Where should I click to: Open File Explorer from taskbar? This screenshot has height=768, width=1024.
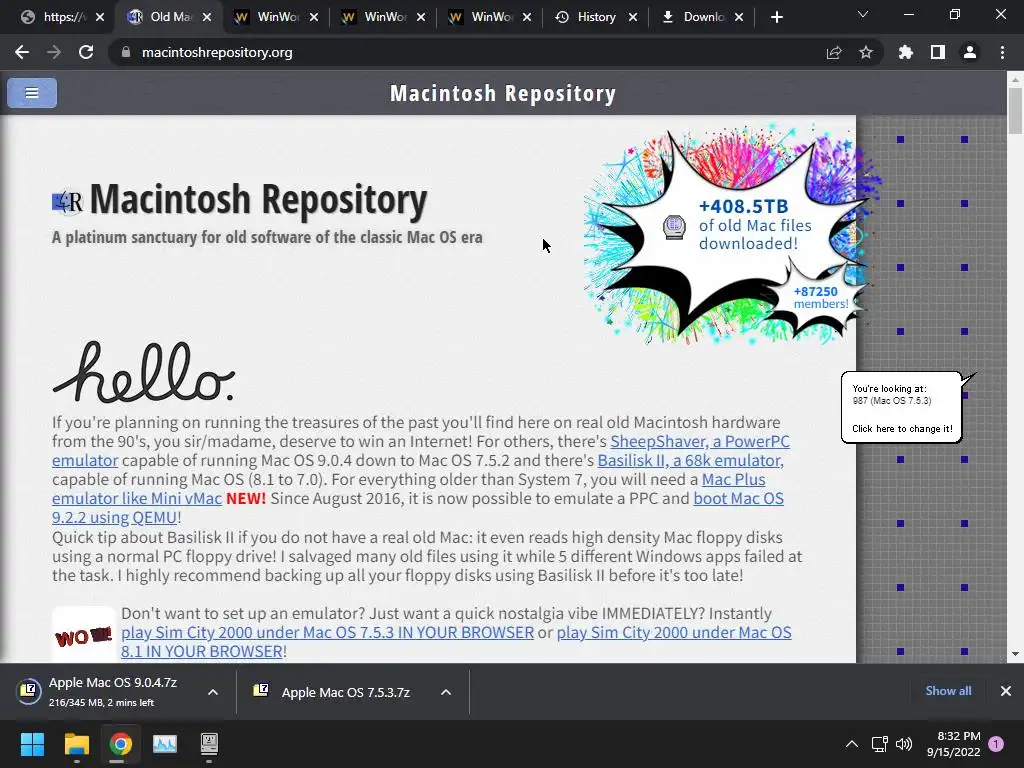pyautogui.click(x=76, y=744)
